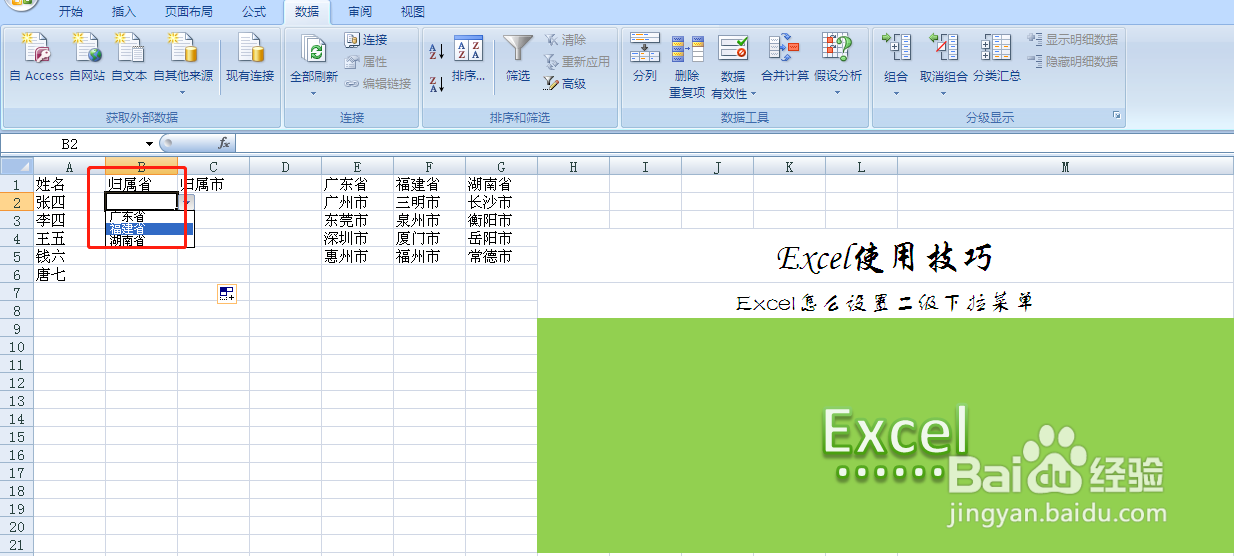Select cell containing 常德市
The image size is (1234, 556).
coord(501,256)
